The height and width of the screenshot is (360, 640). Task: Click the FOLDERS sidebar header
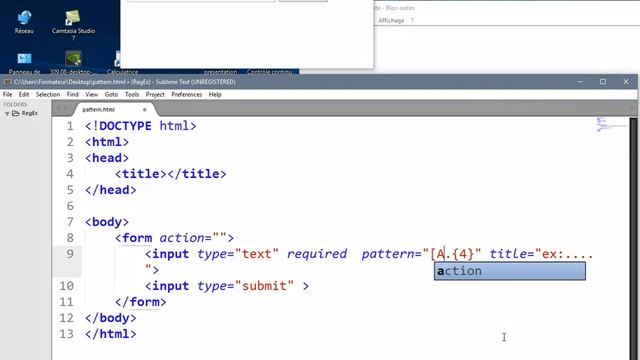pyautogui.click(x=15, y=104)
